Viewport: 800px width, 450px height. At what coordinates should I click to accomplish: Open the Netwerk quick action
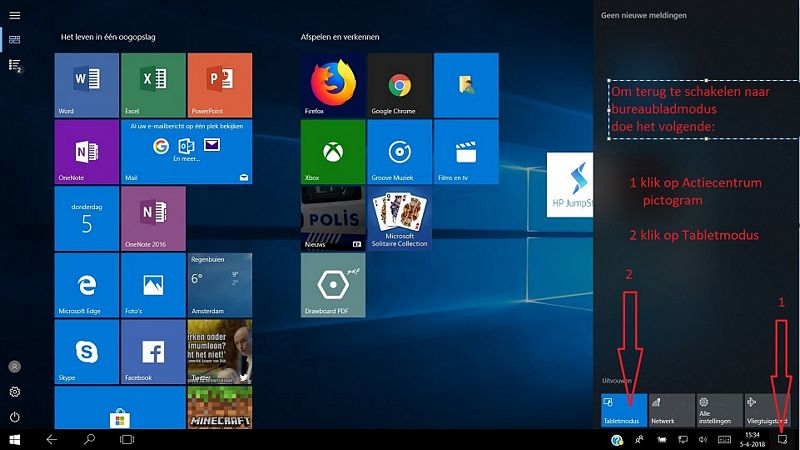672,410
